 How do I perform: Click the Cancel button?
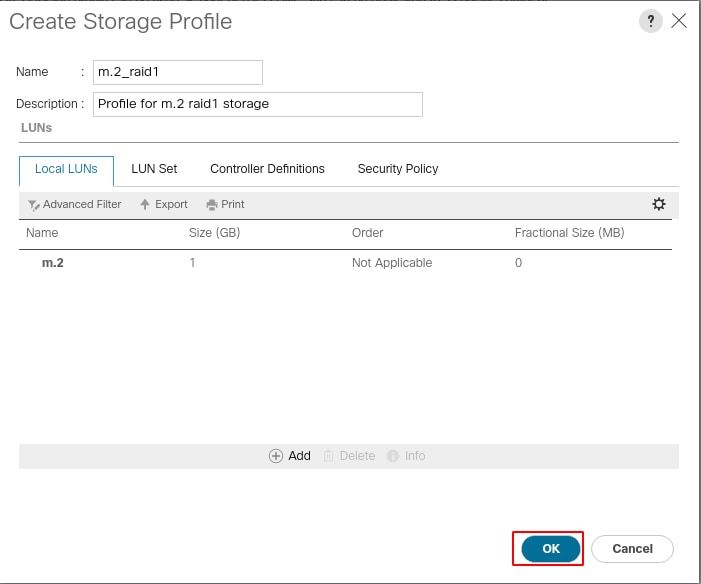[x=632, y=549]
